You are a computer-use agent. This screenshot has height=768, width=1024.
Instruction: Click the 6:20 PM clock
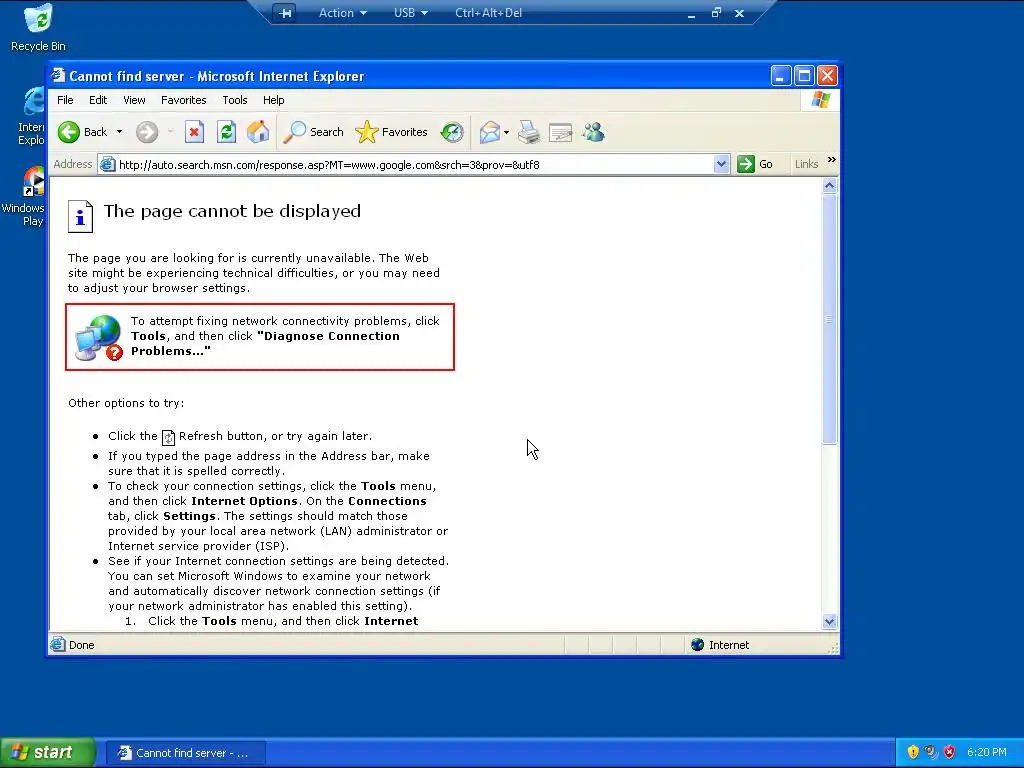[x=987, y=752]
